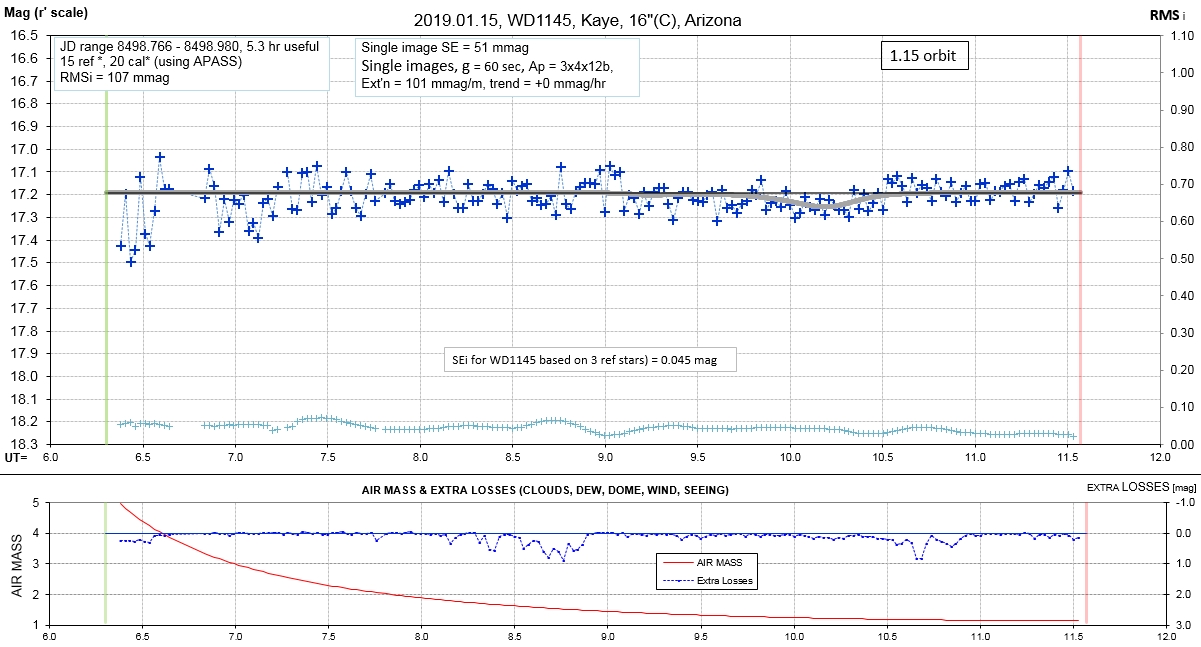The width and height of the screenshot is (1201, 647).
Task: Select 8.0 on the air mass chart's time axis
Action: coord(420,637)
